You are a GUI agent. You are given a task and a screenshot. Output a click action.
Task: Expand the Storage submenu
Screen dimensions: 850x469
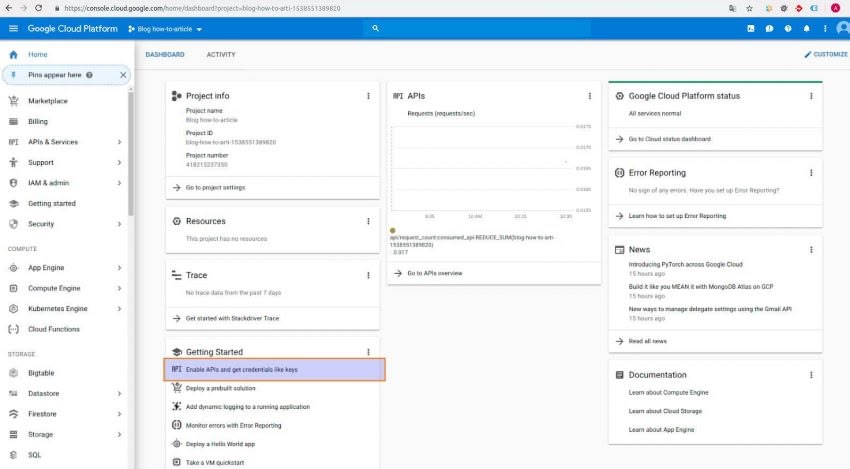click(119, 435)
